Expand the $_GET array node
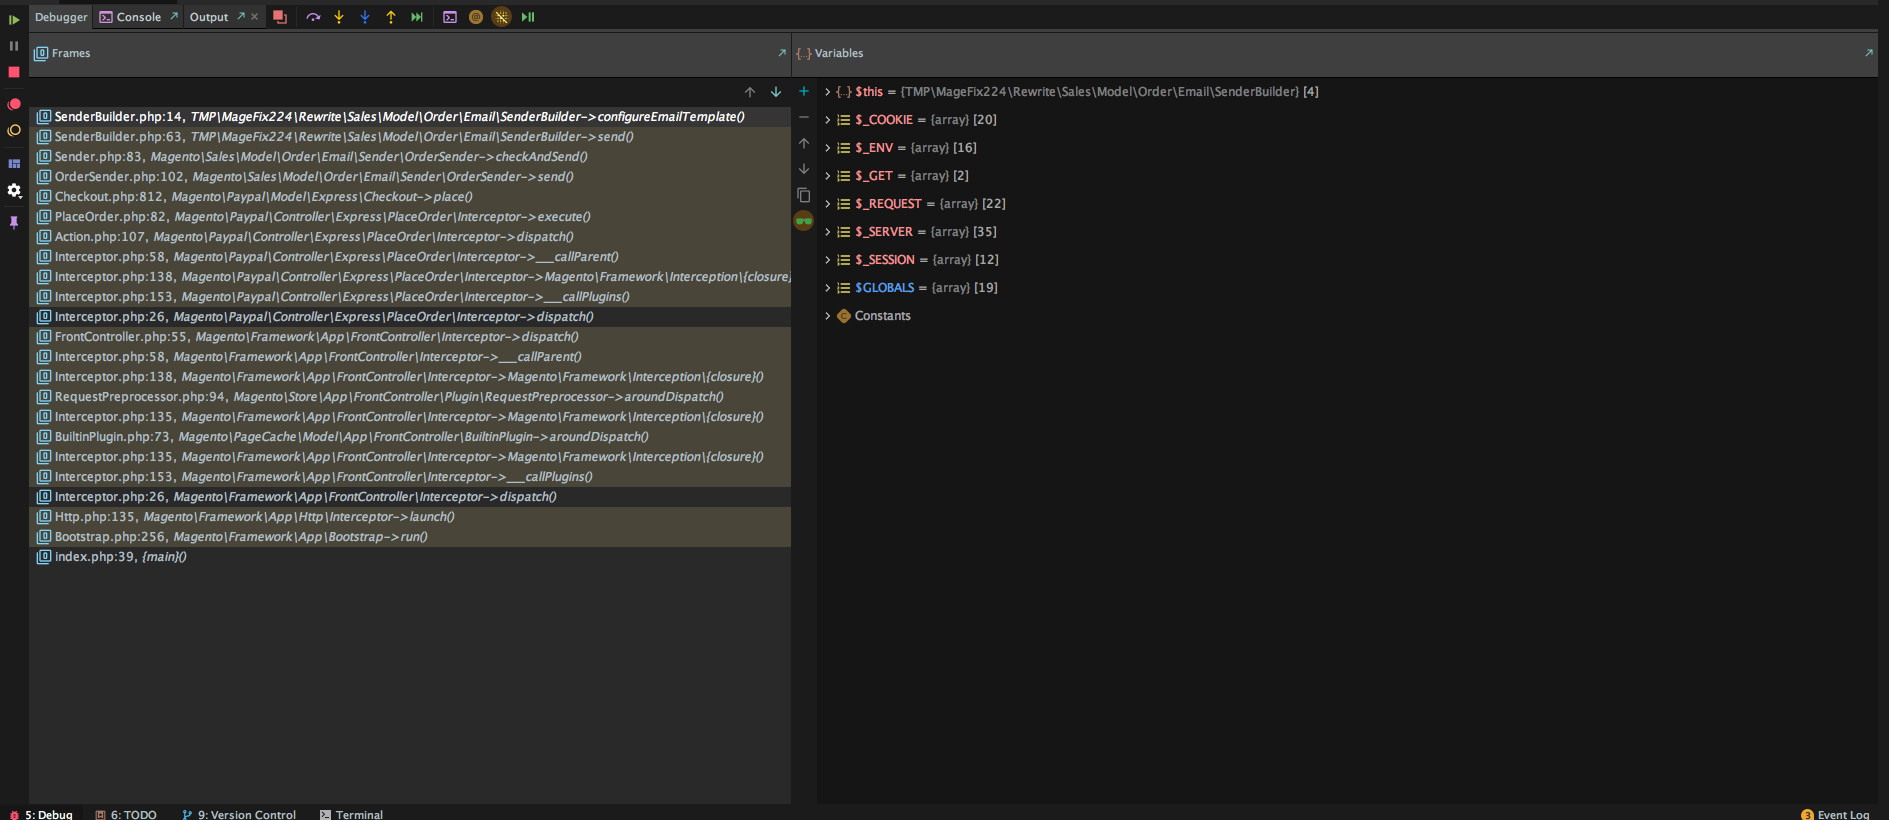 [828, 176]
